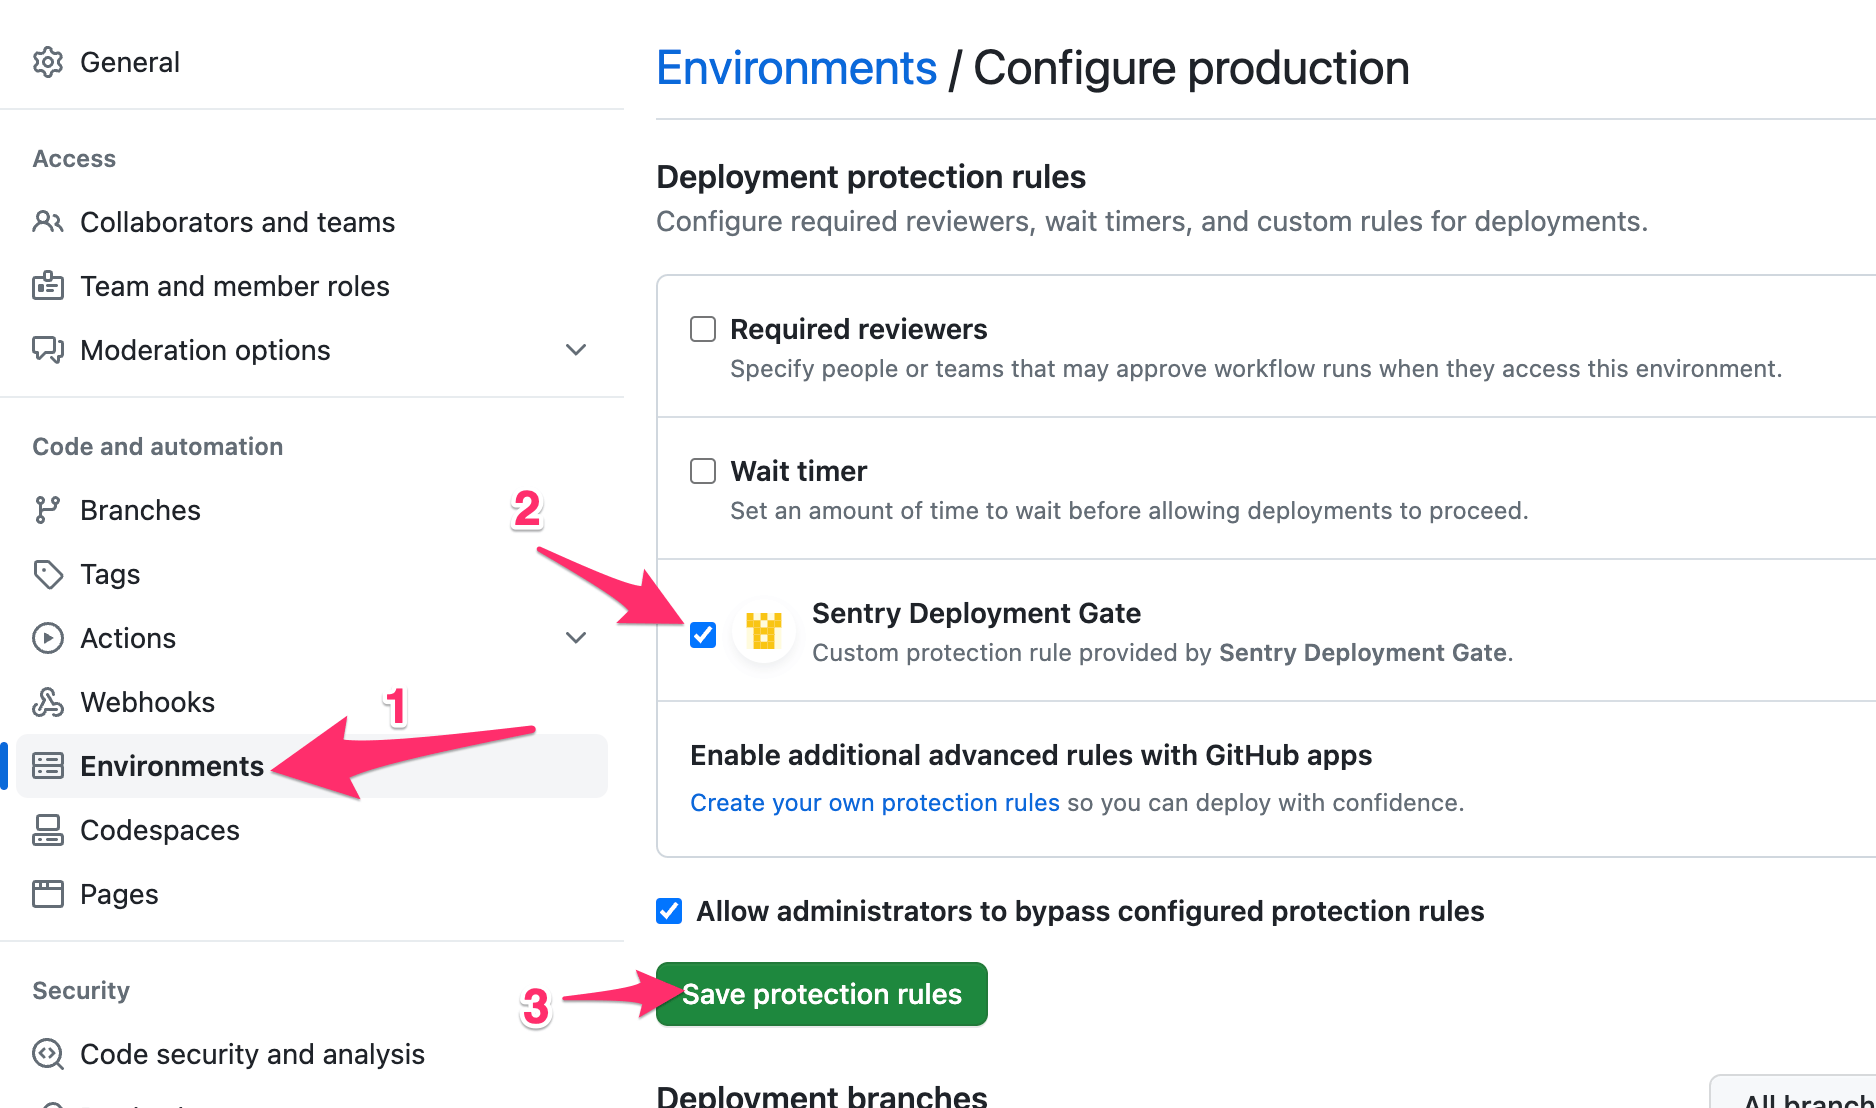This screenshot has height=1108, width=1876.
Task: Expand the Actions submenu chevron
Action: coord(576,638)
